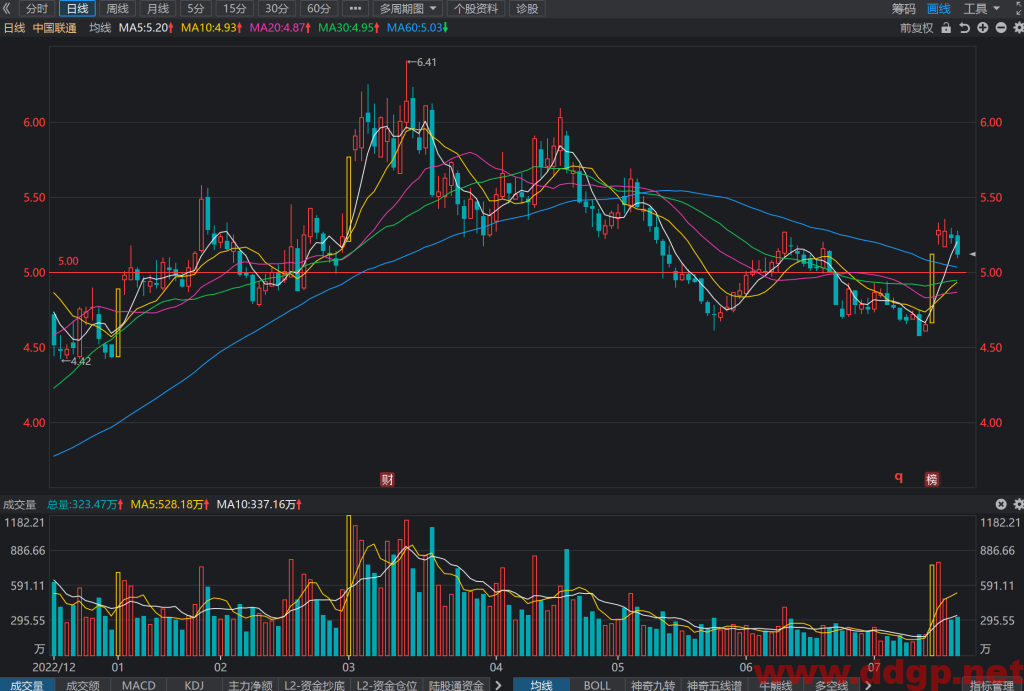Click the 4.42 low price annotation
The width and height of the screenshot is (1024, 691).
point(76,361)
